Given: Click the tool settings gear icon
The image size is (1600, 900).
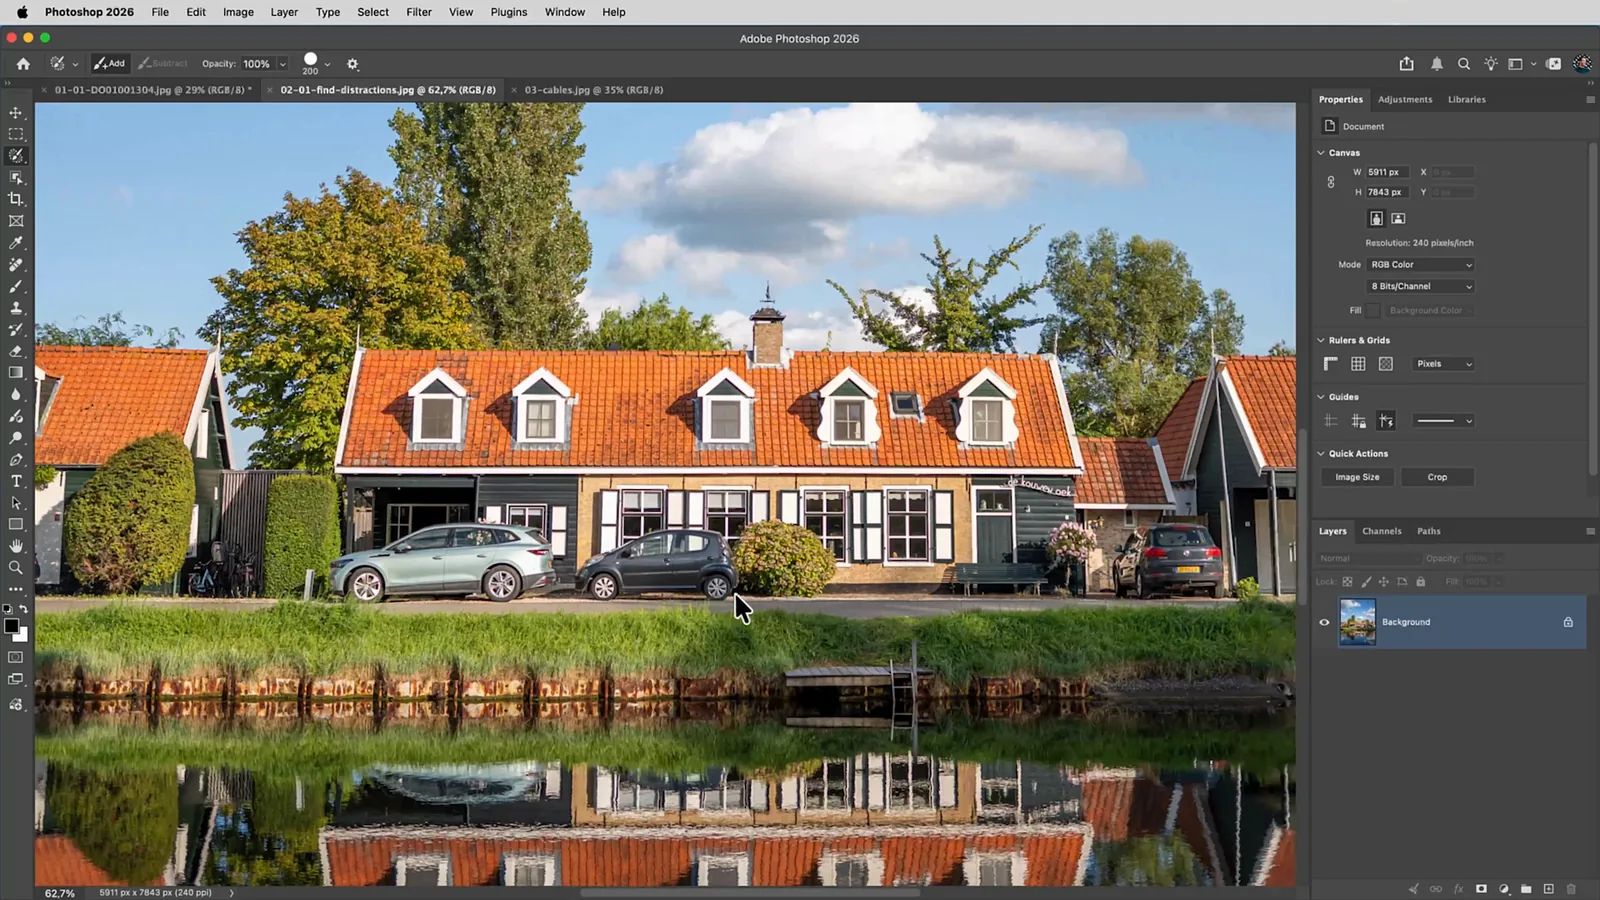Looking at the screenshot, I should coord(352,64).
